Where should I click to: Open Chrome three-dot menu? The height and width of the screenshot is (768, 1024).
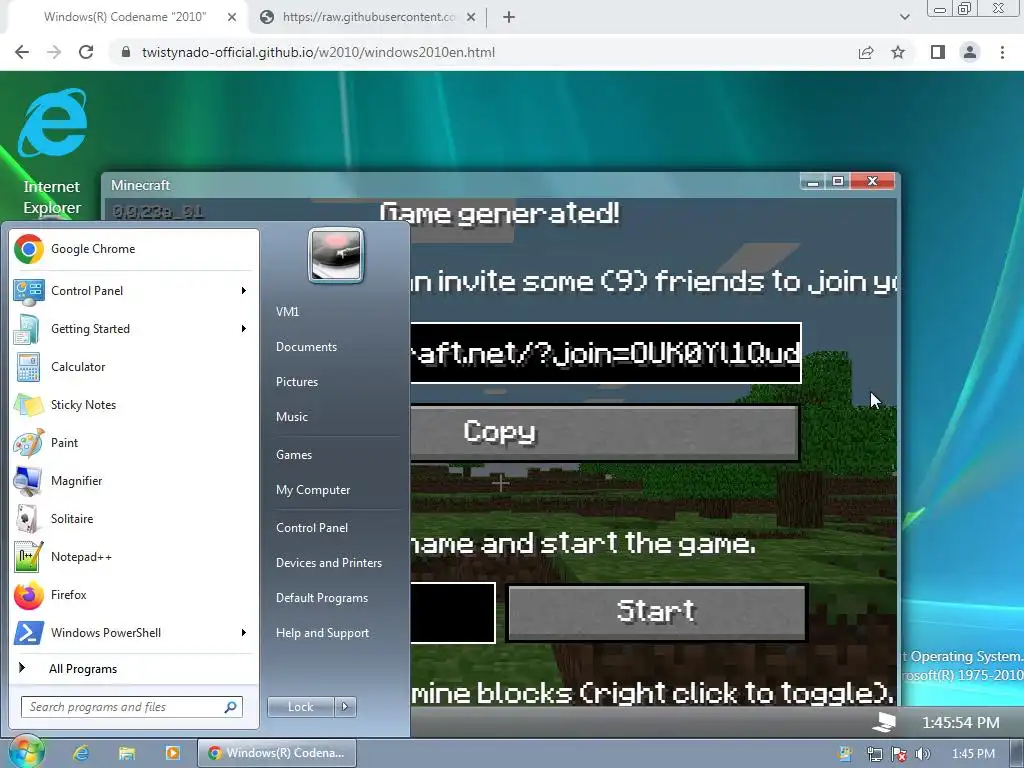click(x=1002, y=52)
